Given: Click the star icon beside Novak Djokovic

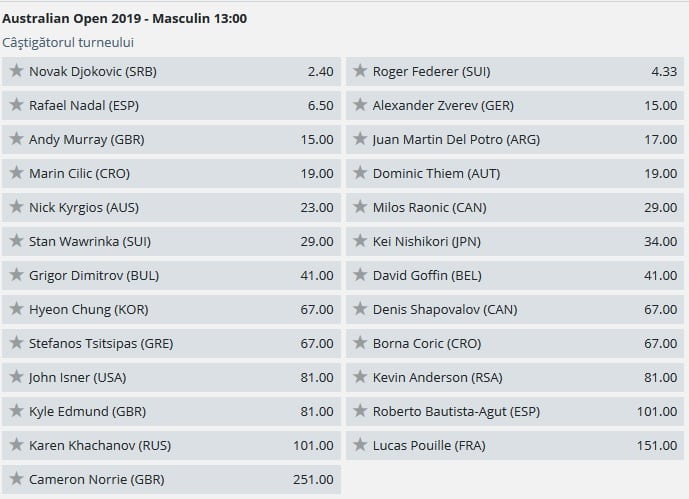Looking at the screenshot, I should (16, 71).
